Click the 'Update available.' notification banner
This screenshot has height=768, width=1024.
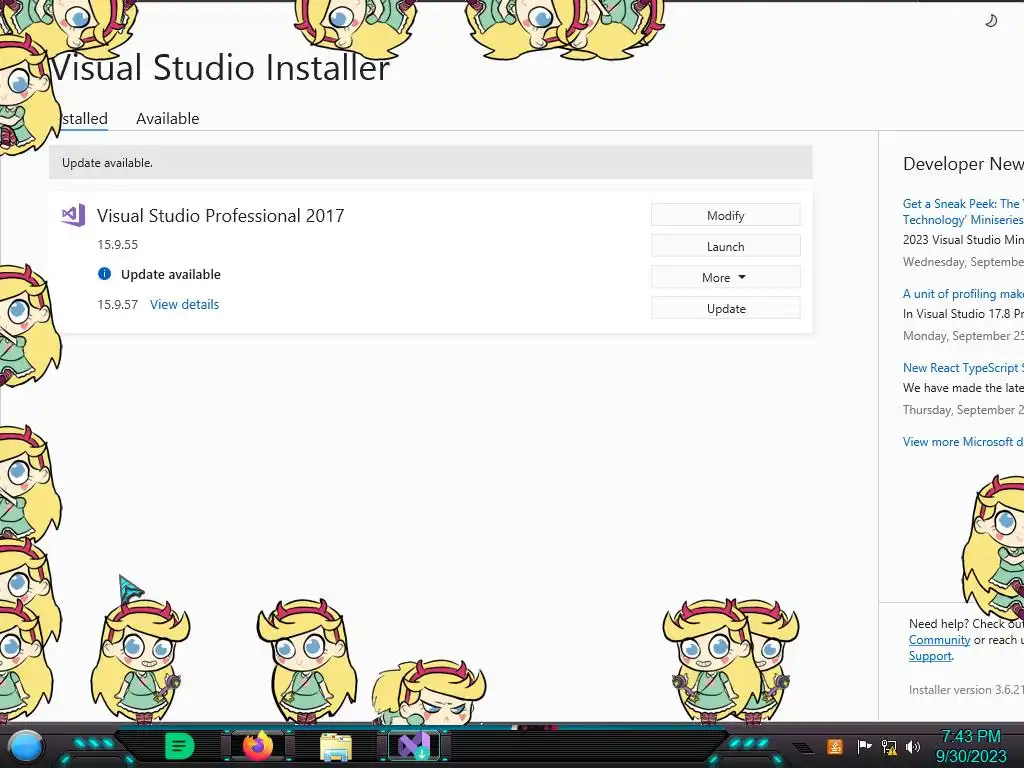pos(431,163)
